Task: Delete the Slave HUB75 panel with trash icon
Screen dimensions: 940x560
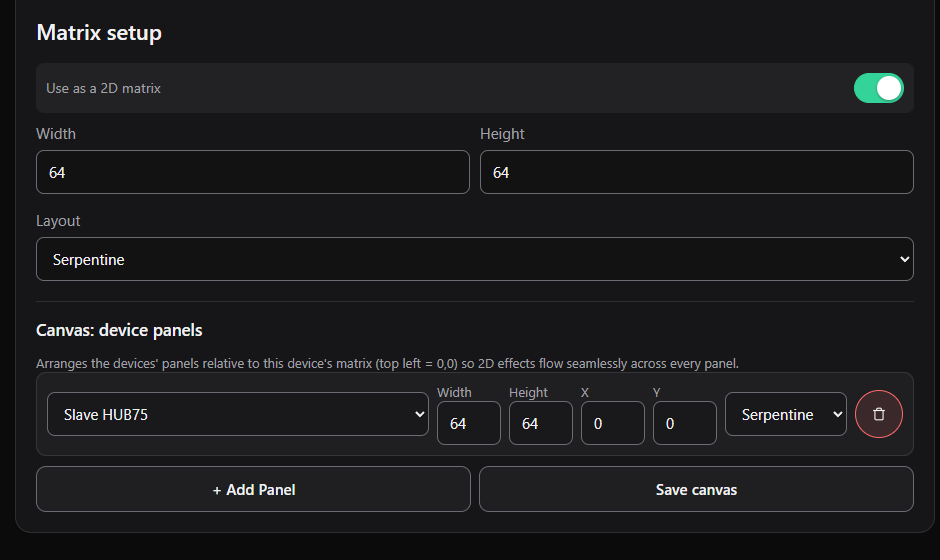Action: [x=878, y=414]
